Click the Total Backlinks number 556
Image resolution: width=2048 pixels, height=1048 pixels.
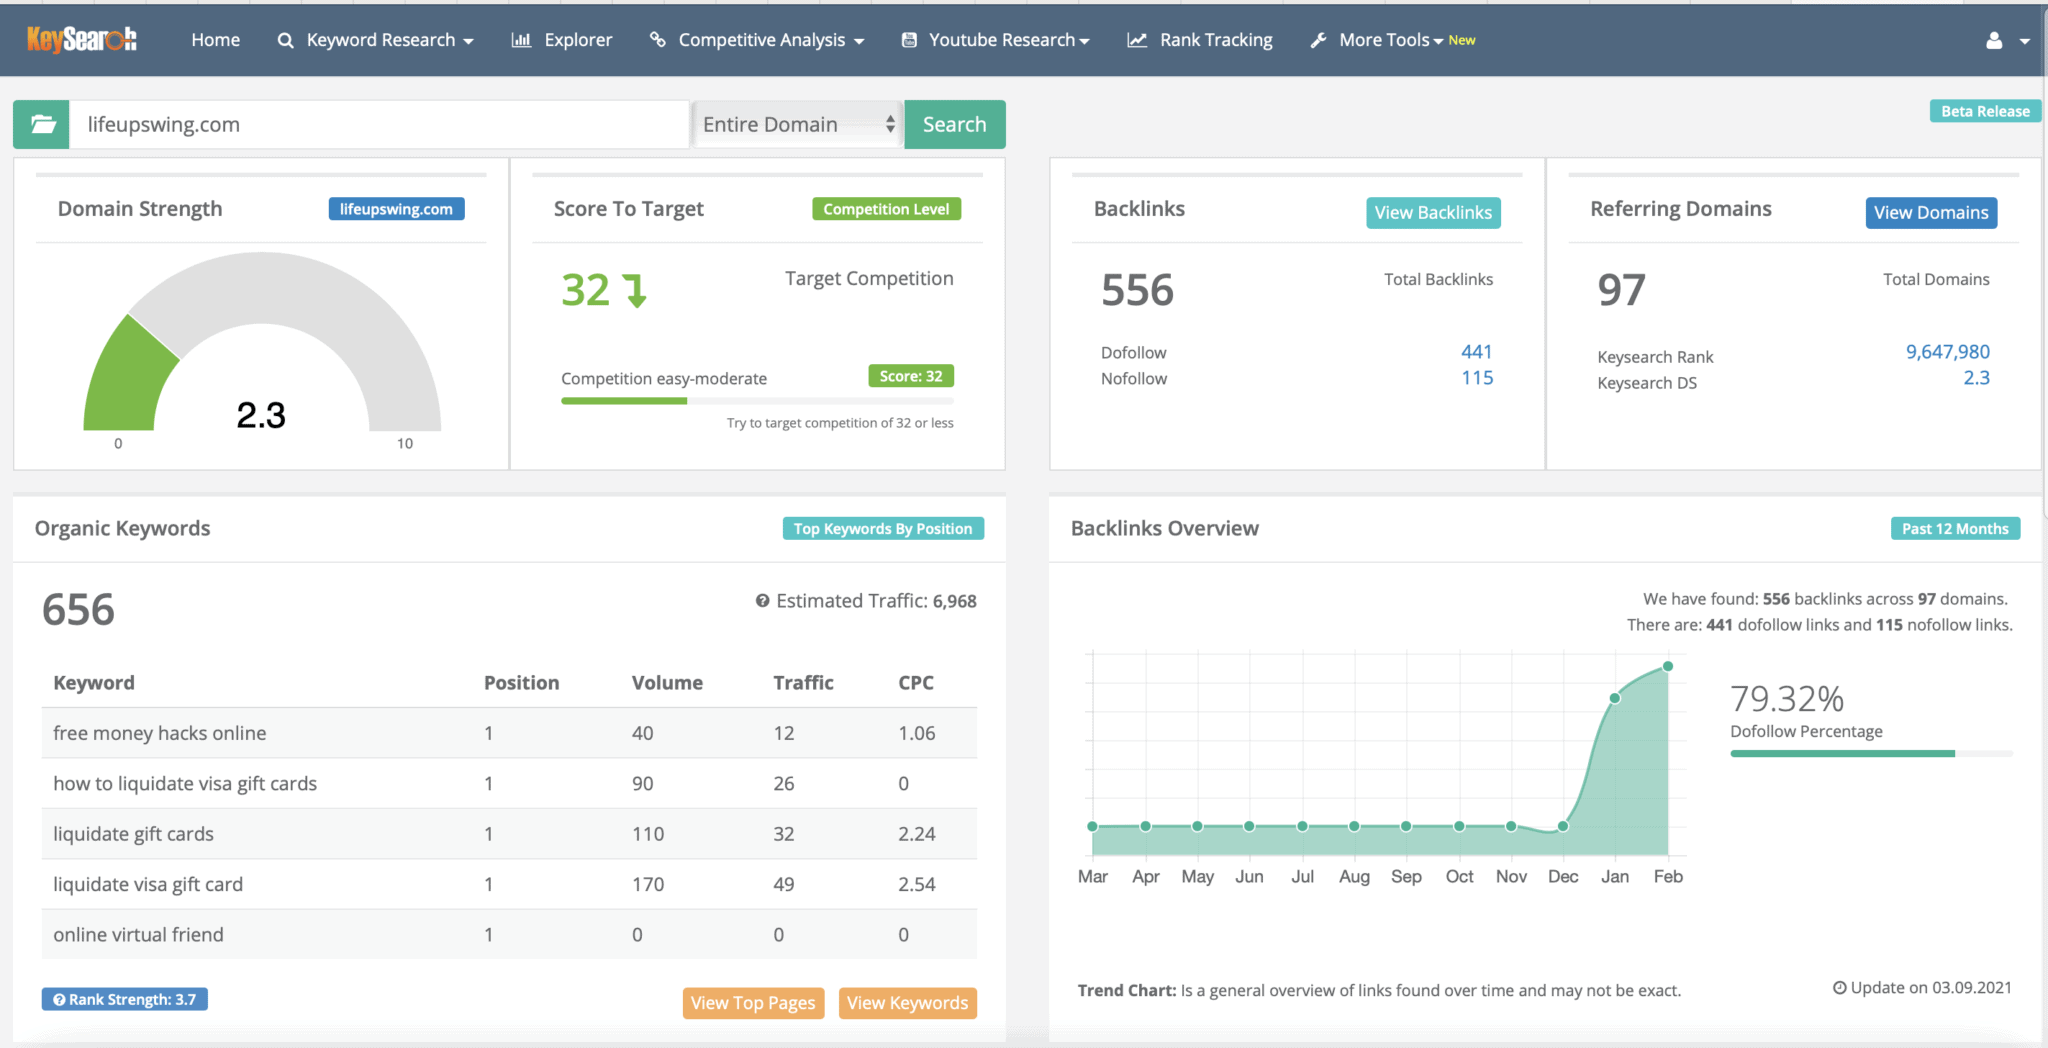[1137, 290]
